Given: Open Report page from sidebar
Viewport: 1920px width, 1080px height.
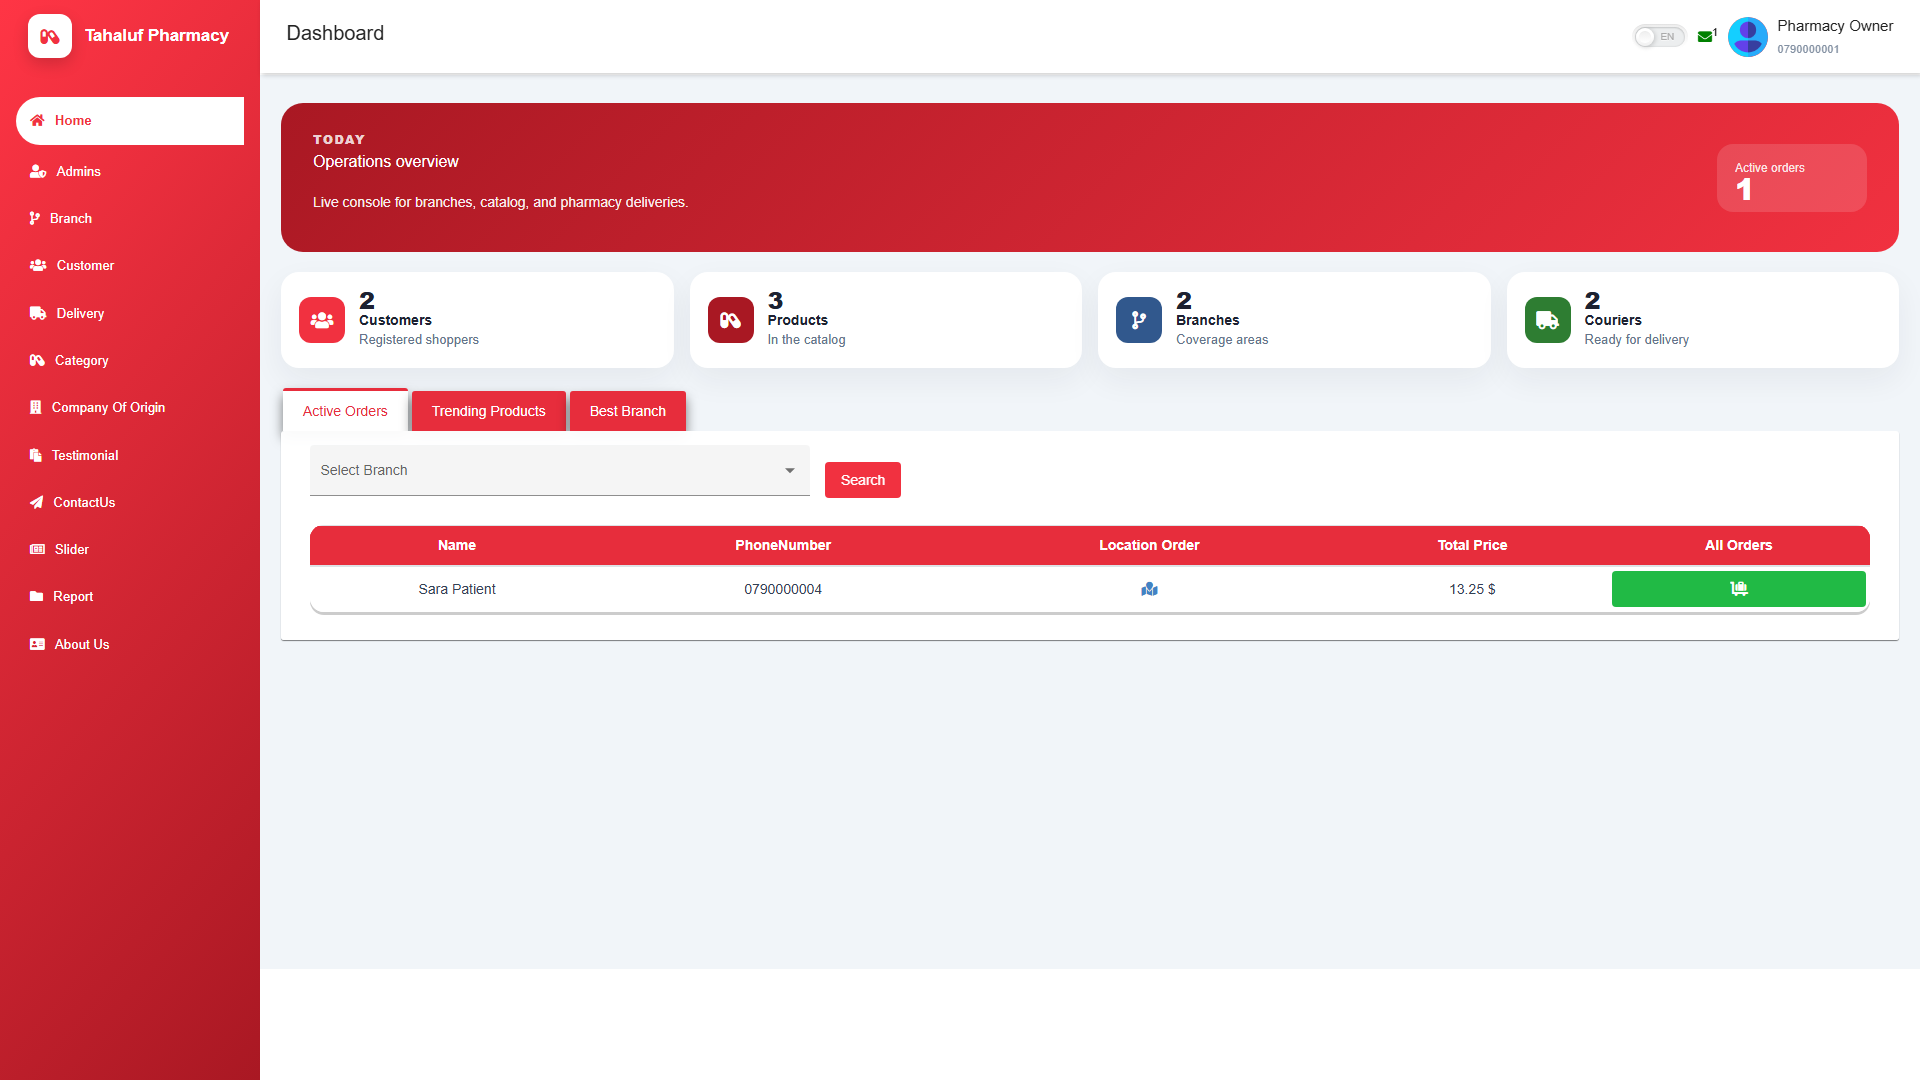Looking at the screenshot, I should click(130, 596).
